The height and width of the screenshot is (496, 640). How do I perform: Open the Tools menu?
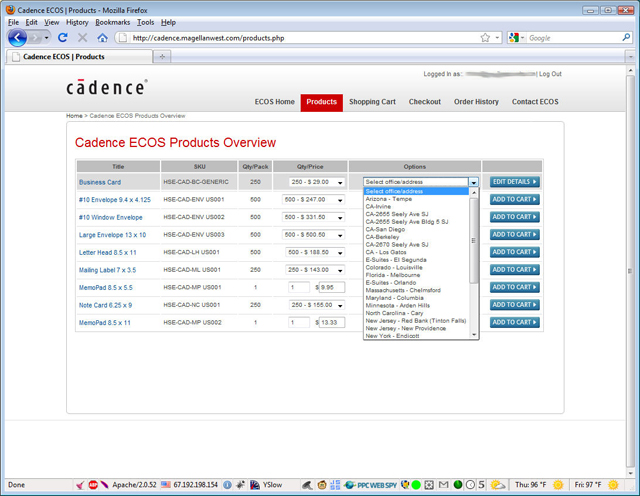[x=145, y=22]
